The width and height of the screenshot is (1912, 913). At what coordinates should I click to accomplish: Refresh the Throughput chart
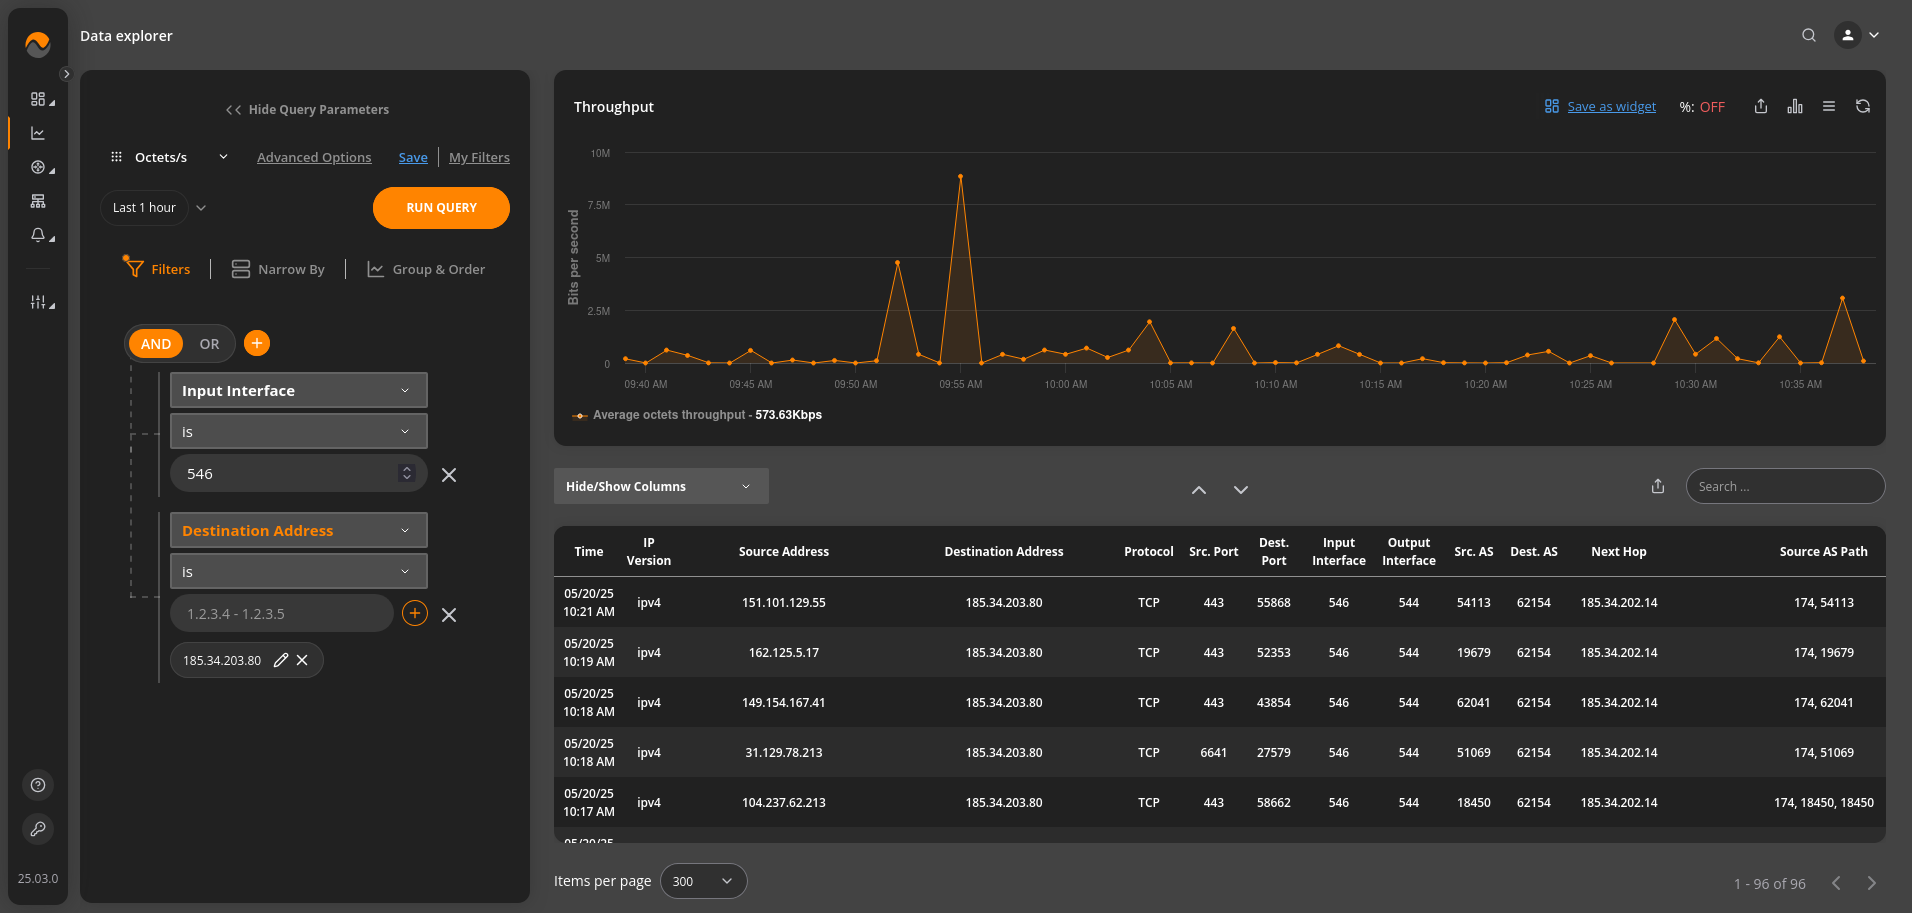coord(1863,107)
